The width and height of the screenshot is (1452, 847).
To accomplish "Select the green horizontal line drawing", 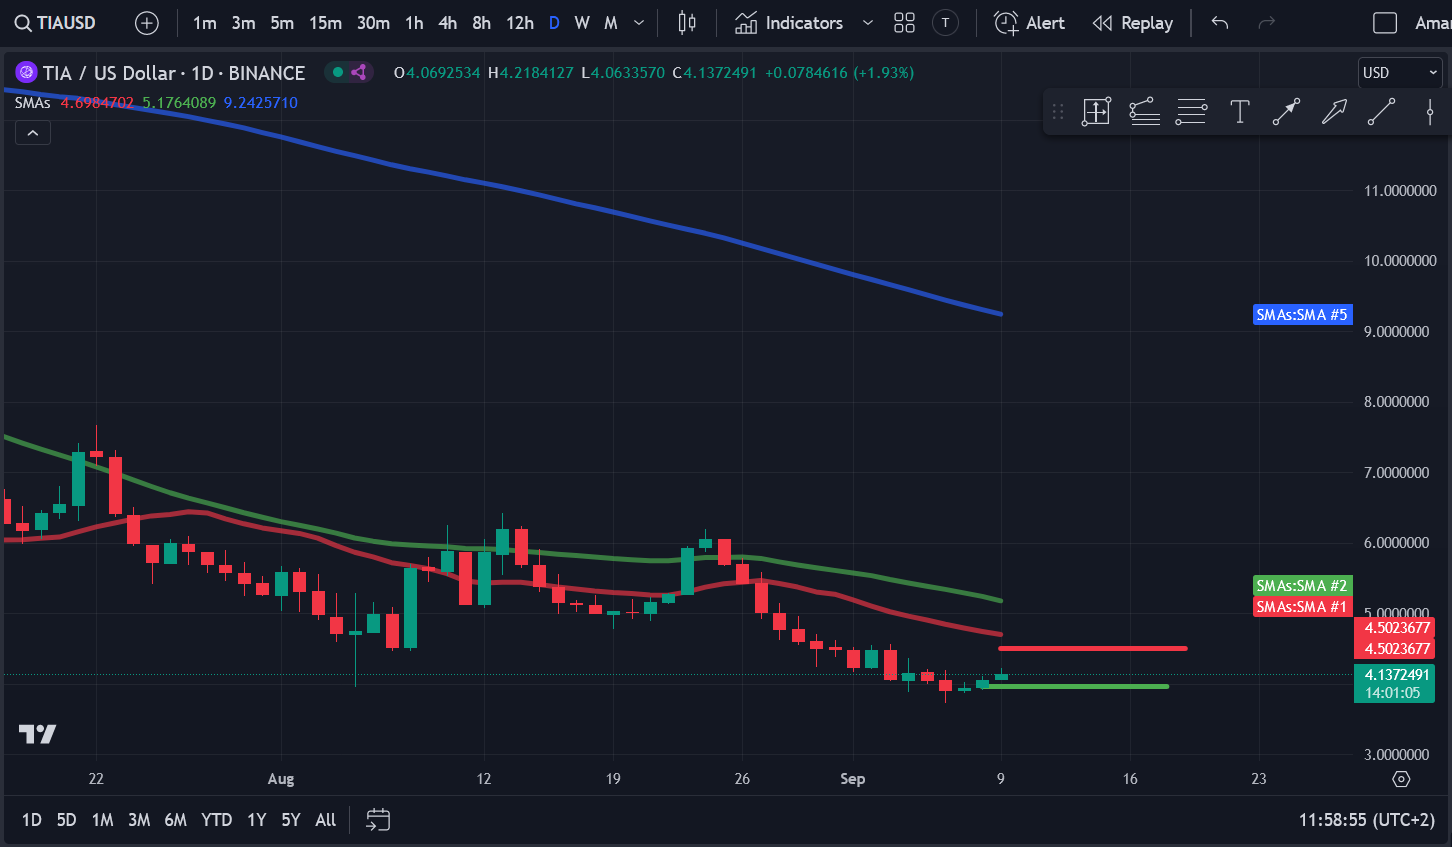I will point(1074,687).
